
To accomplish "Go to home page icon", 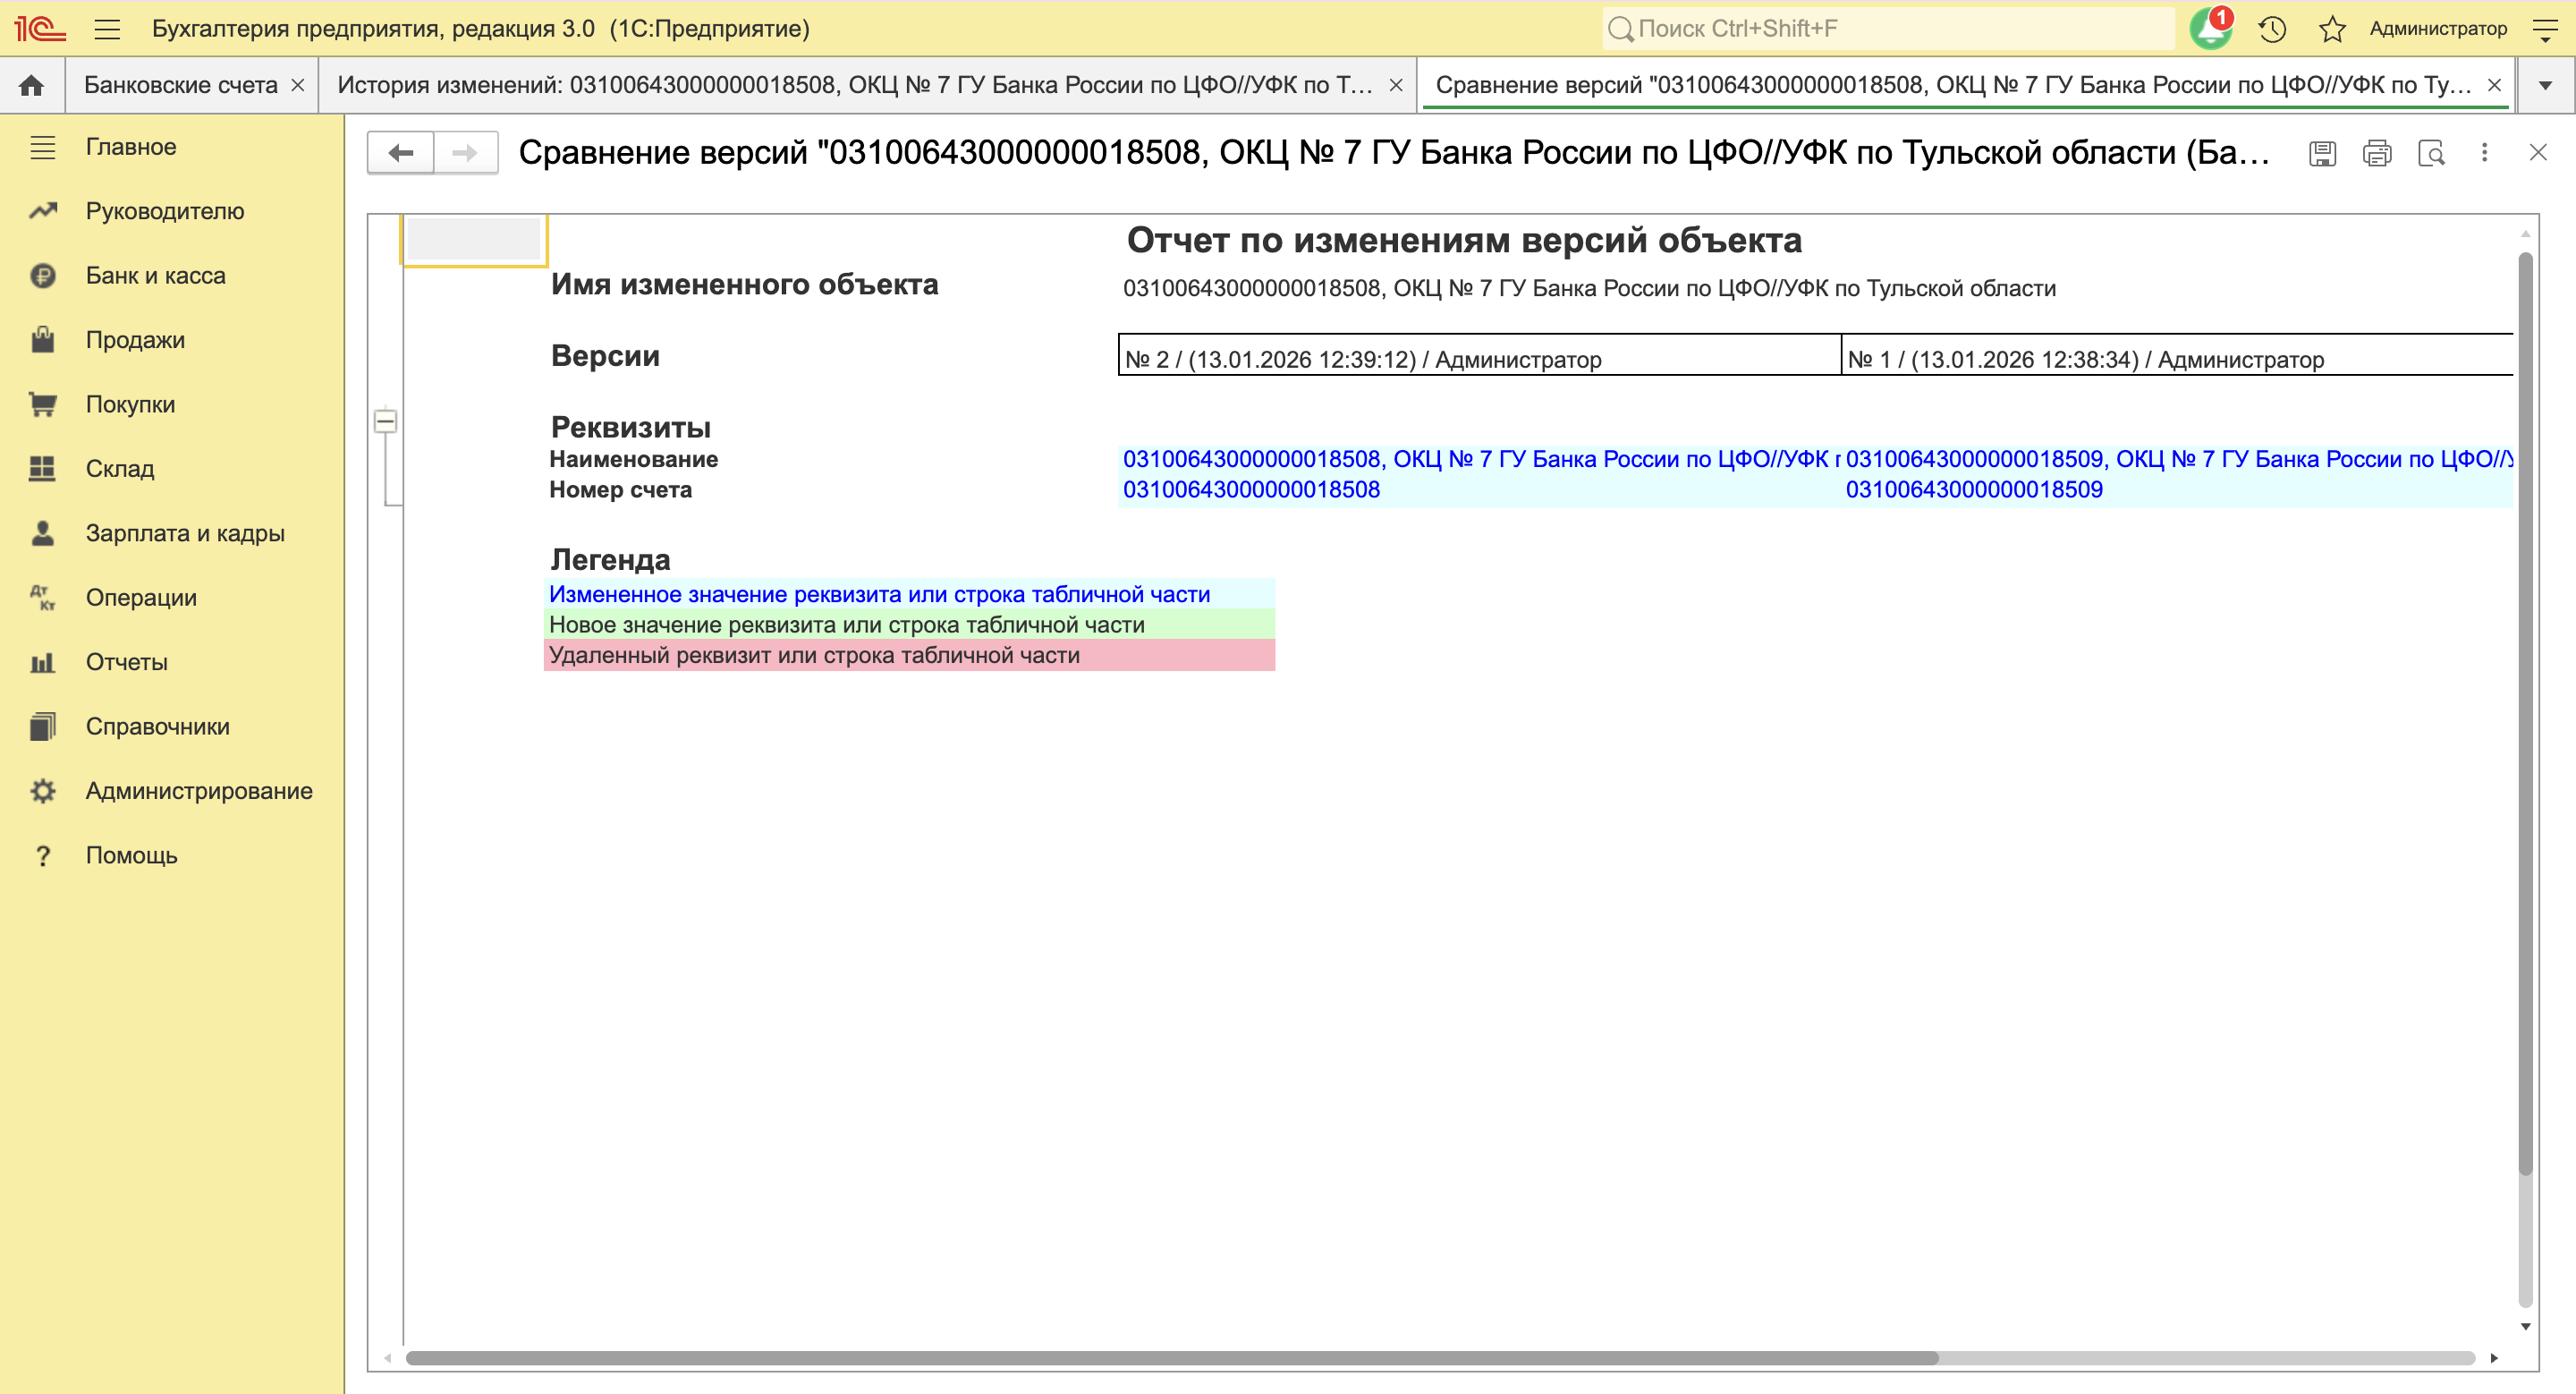I will [32, 85].
